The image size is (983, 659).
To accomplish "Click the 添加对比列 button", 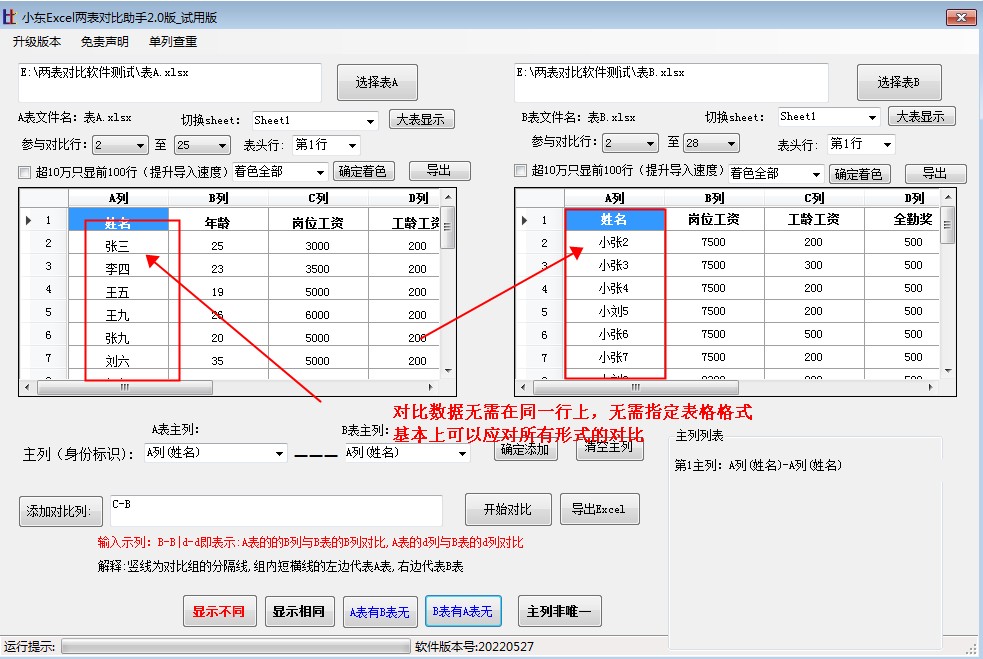I will pos(61,511).
